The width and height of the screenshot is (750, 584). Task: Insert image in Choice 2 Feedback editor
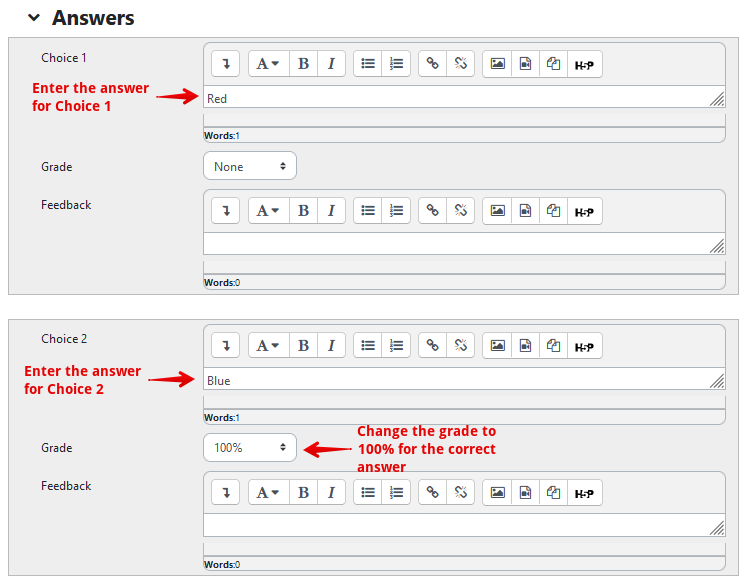tap(497, 493)
